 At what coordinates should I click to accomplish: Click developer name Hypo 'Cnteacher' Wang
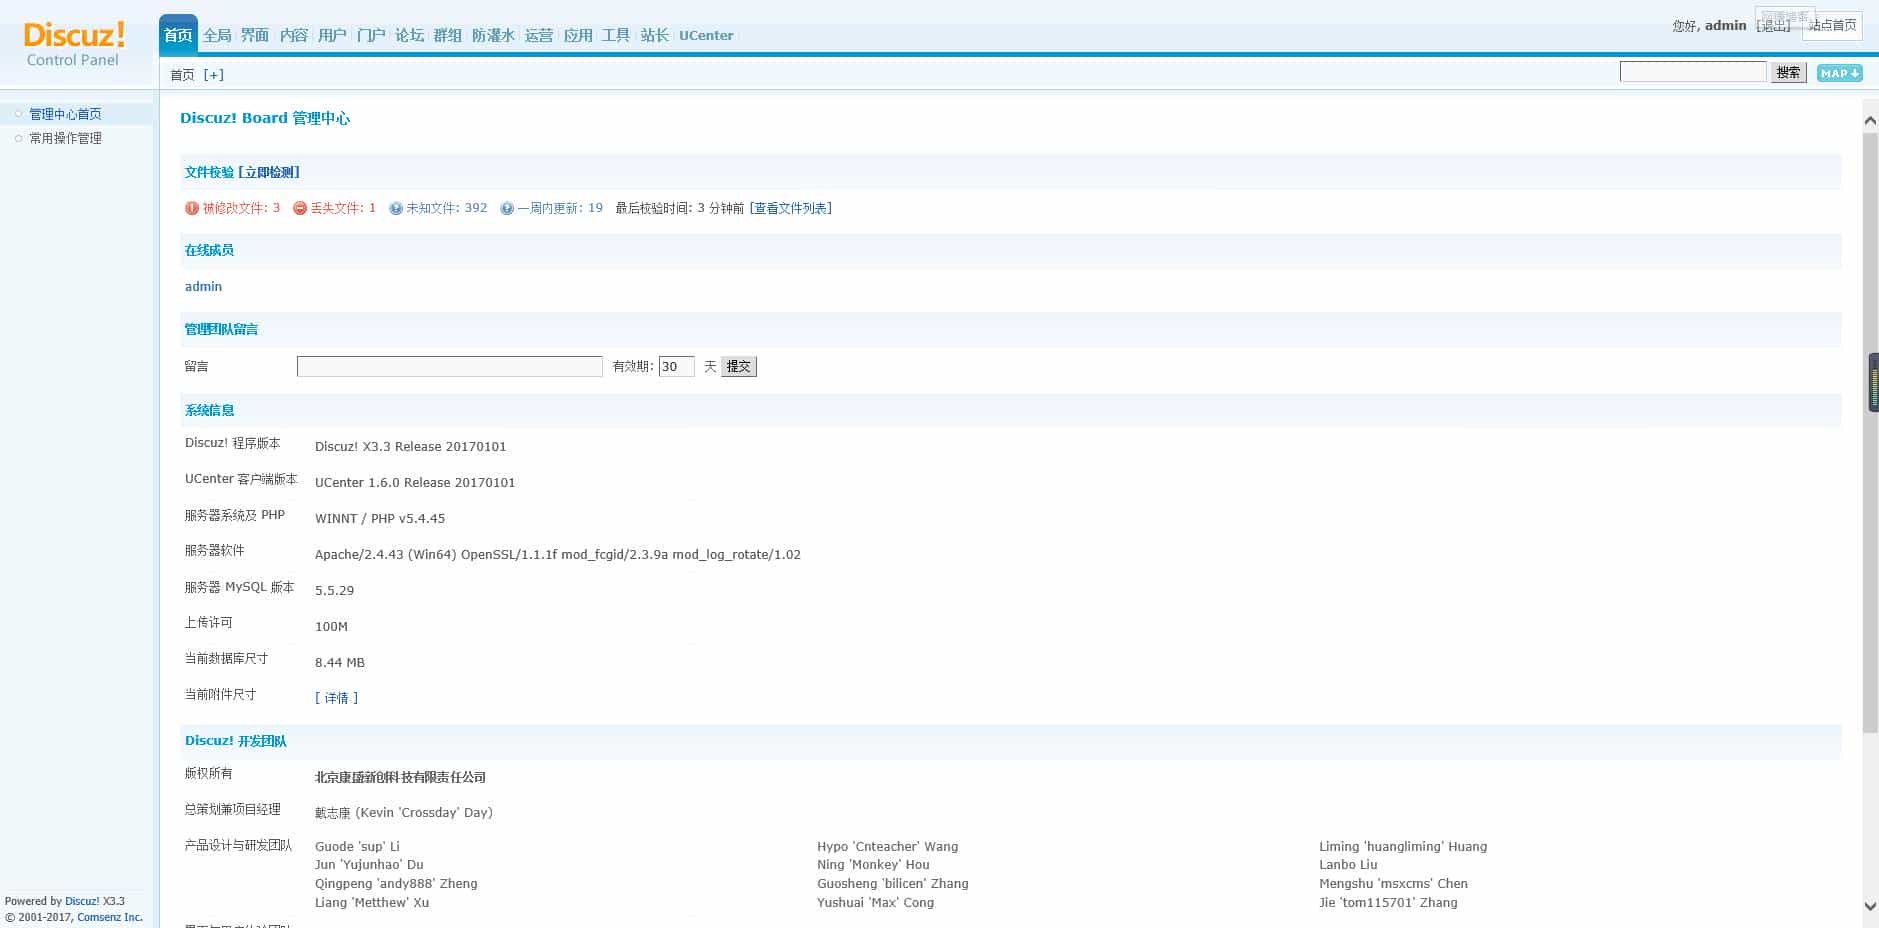[x=887, y=846]
